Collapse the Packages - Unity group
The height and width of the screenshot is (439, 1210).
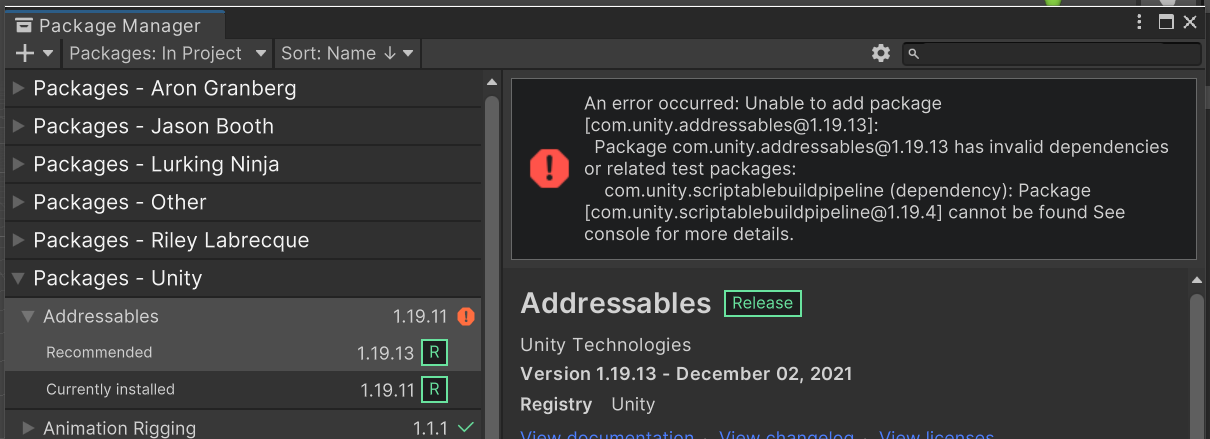(18, 278)
